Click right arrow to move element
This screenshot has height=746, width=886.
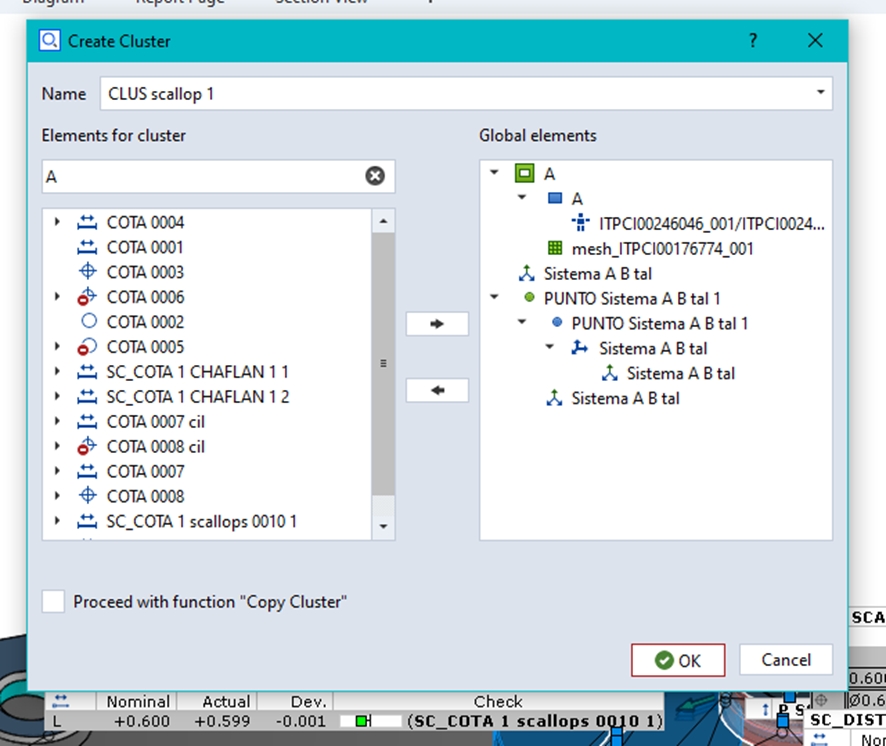click(437, 324)
